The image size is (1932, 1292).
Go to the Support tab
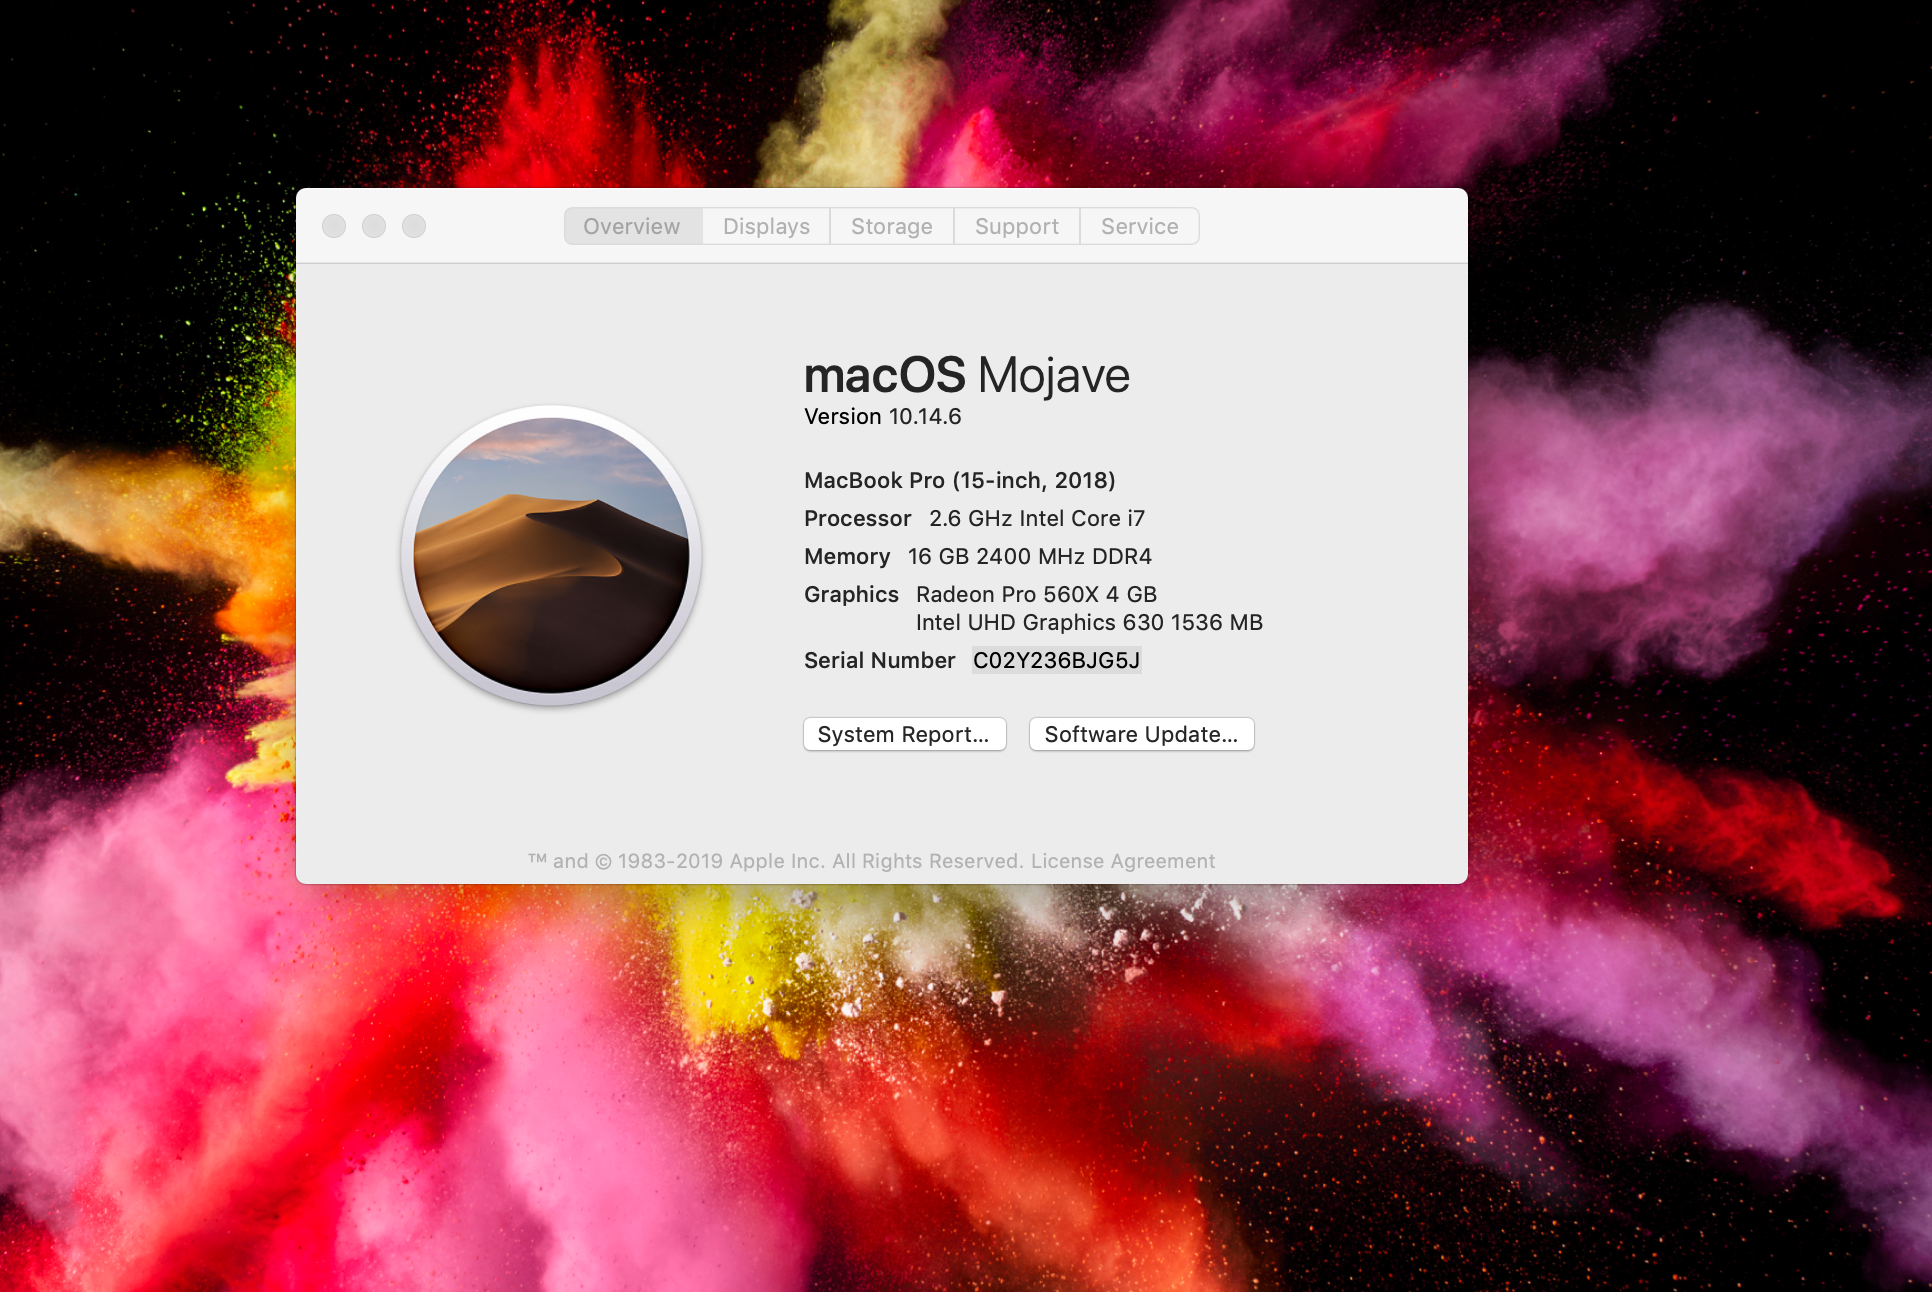tap(1016, 226)
